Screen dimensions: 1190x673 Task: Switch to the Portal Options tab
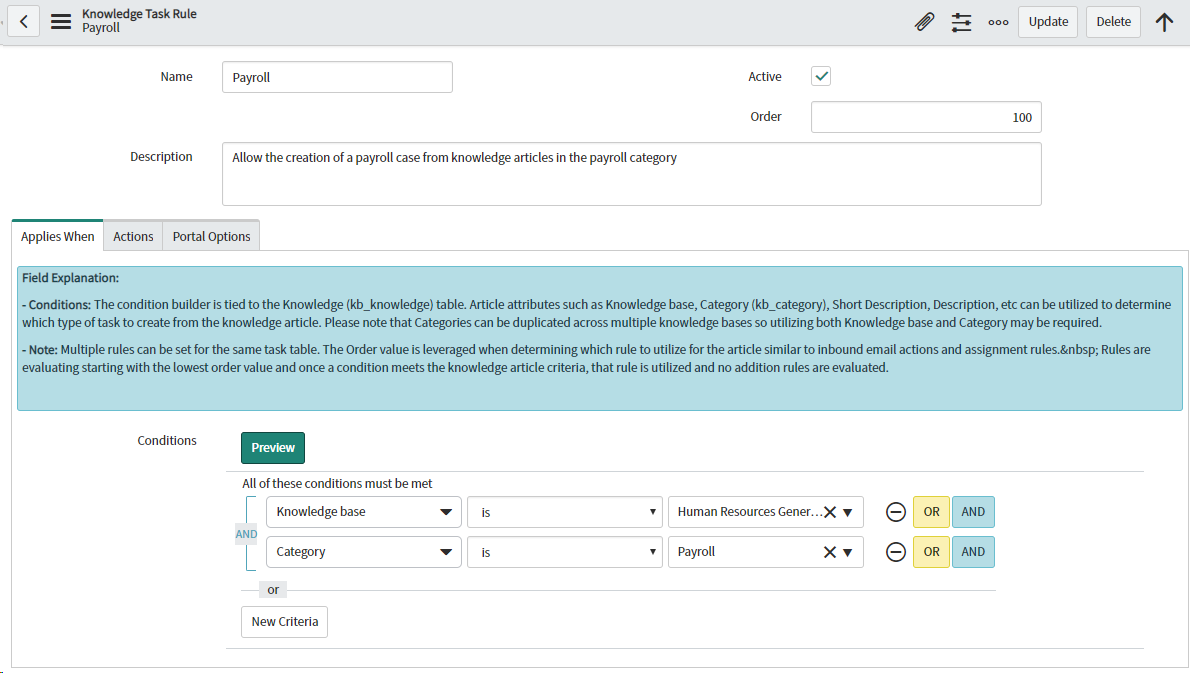tap(211, 236)
